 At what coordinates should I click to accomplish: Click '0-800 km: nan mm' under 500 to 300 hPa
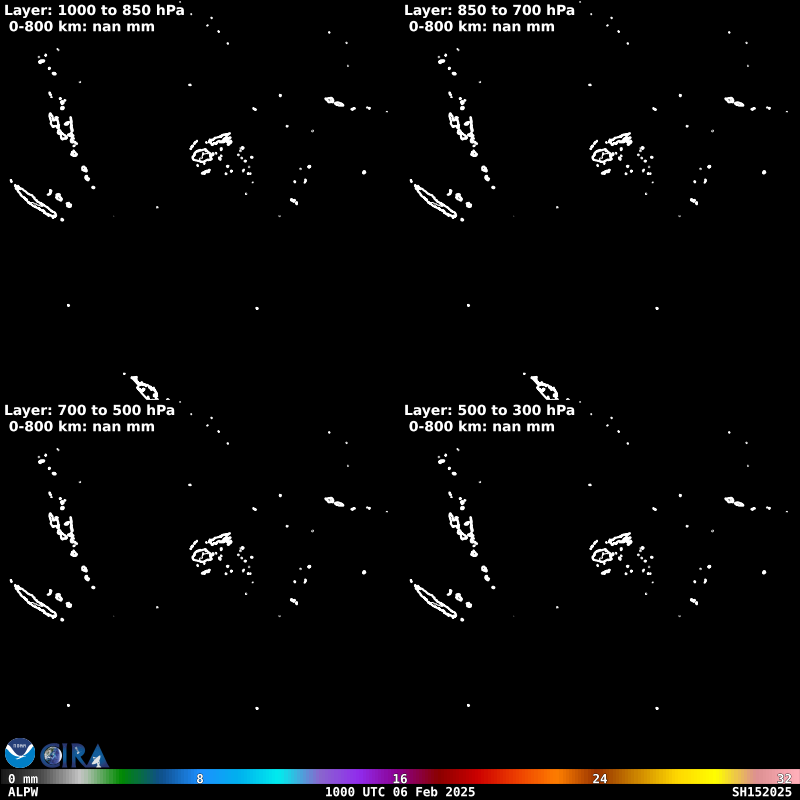click(x=482, y=427)
